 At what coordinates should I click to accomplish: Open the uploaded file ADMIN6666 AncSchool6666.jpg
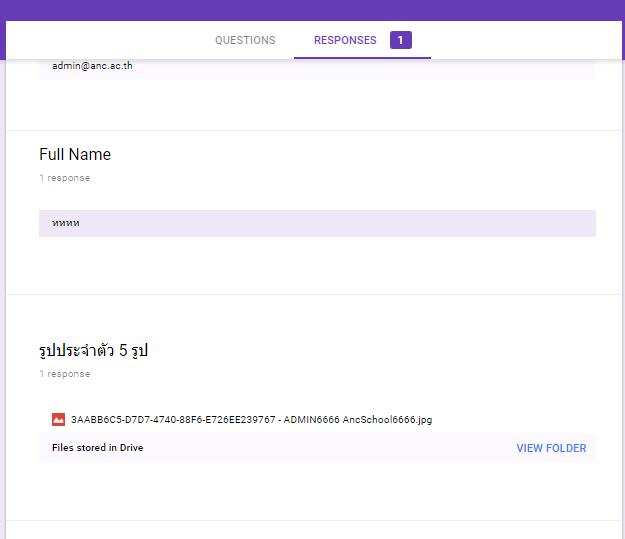[252, 419]
